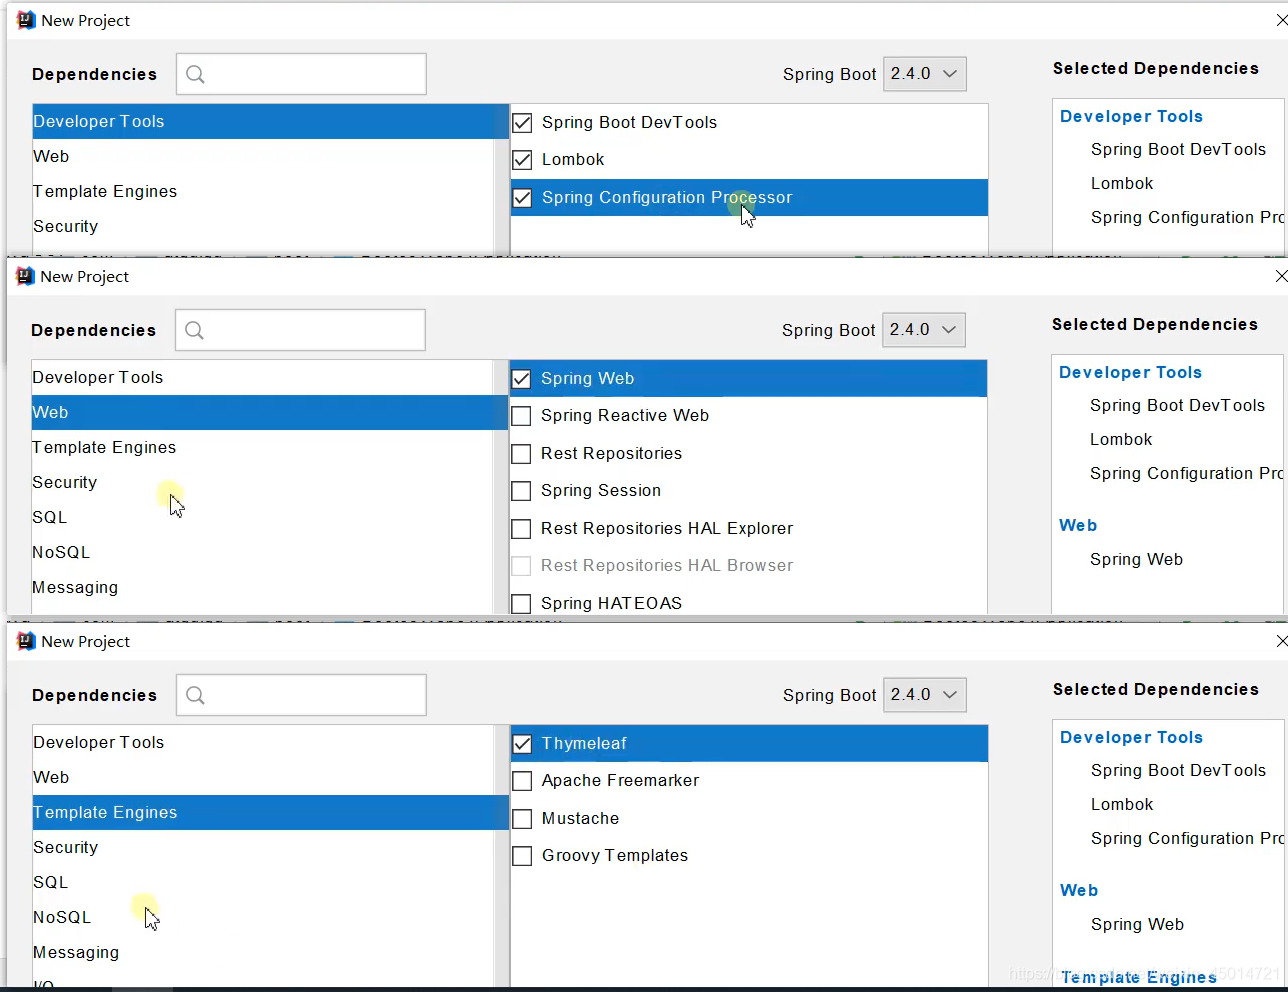Focus the dependency search field in the Web-selected dialog
This screenshot has height=992, width=1288.
click(300, 330)
